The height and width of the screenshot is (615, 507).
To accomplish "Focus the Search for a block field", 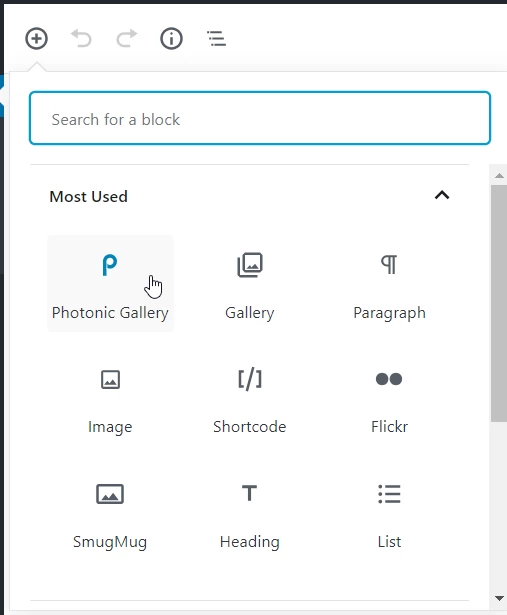I will 260,118.
